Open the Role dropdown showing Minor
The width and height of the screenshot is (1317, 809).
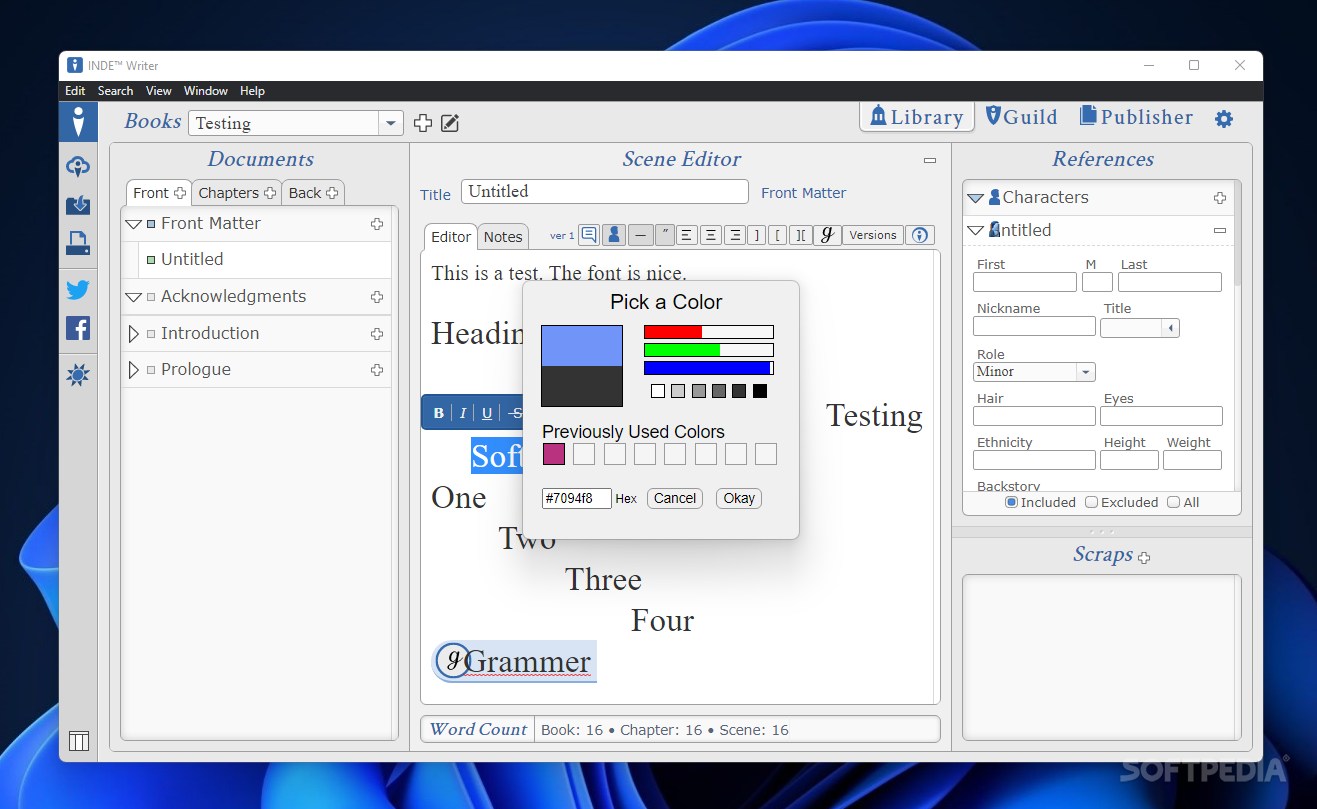(1085, 372)
